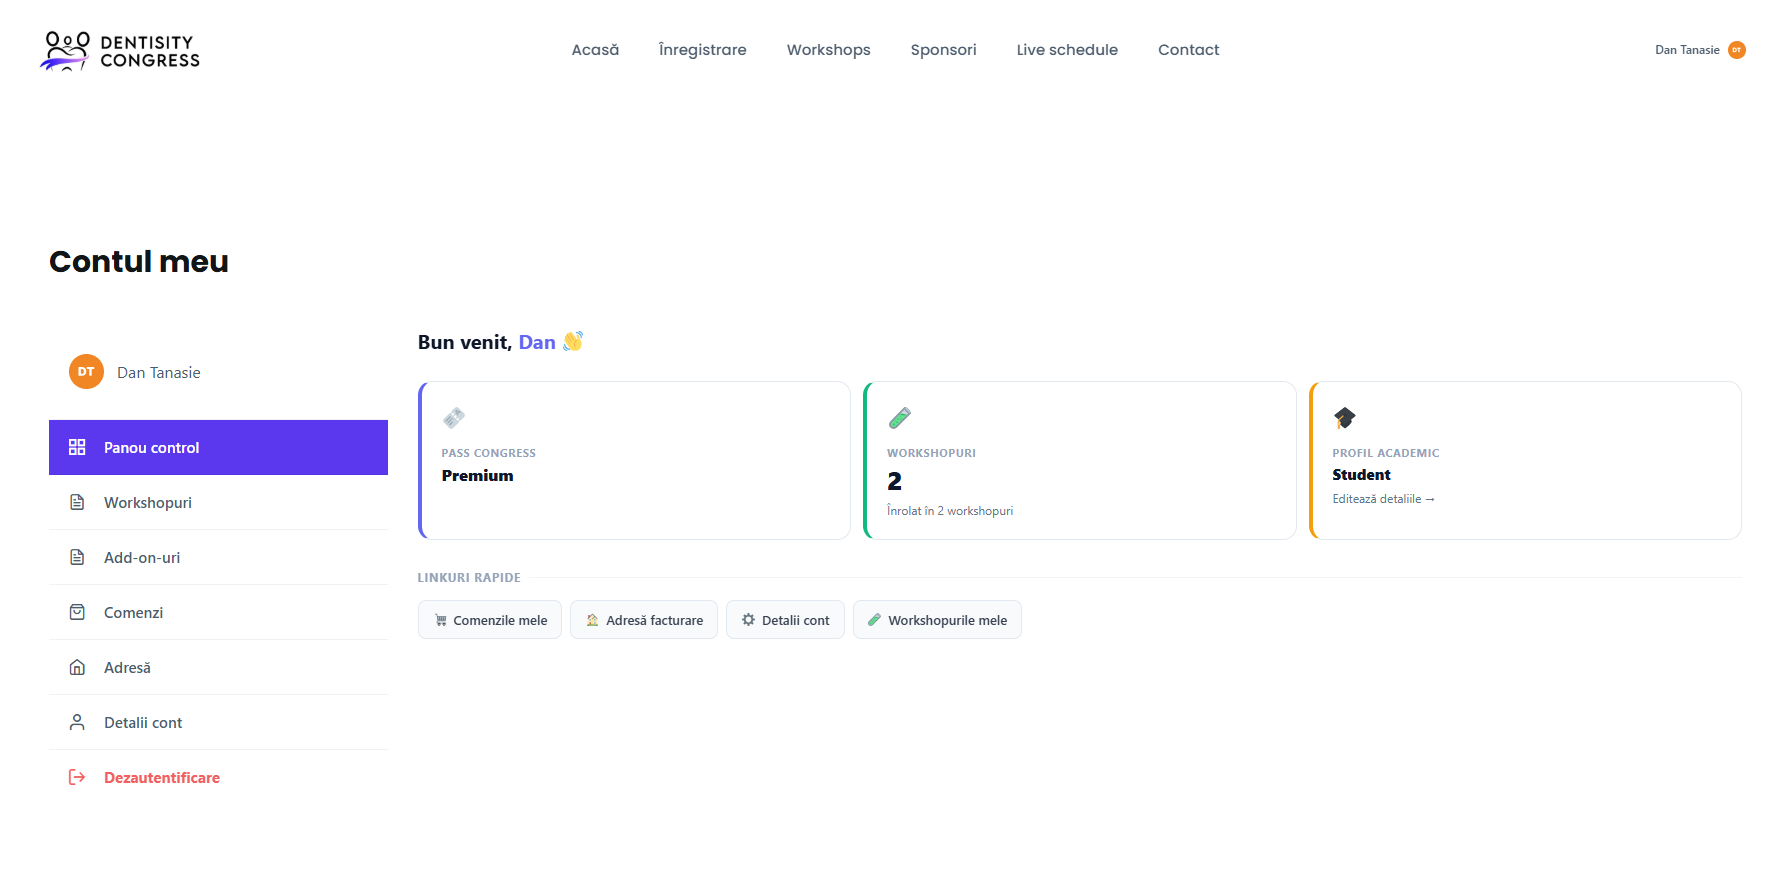Click the 'LINKURI RAPIDE' section label

point(469,578)
